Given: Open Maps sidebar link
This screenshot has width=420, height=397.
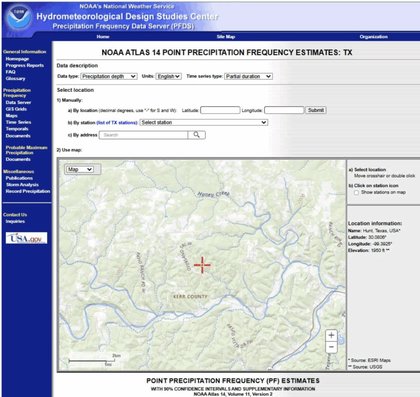Looking at the screenshot, I should (11, 116).
